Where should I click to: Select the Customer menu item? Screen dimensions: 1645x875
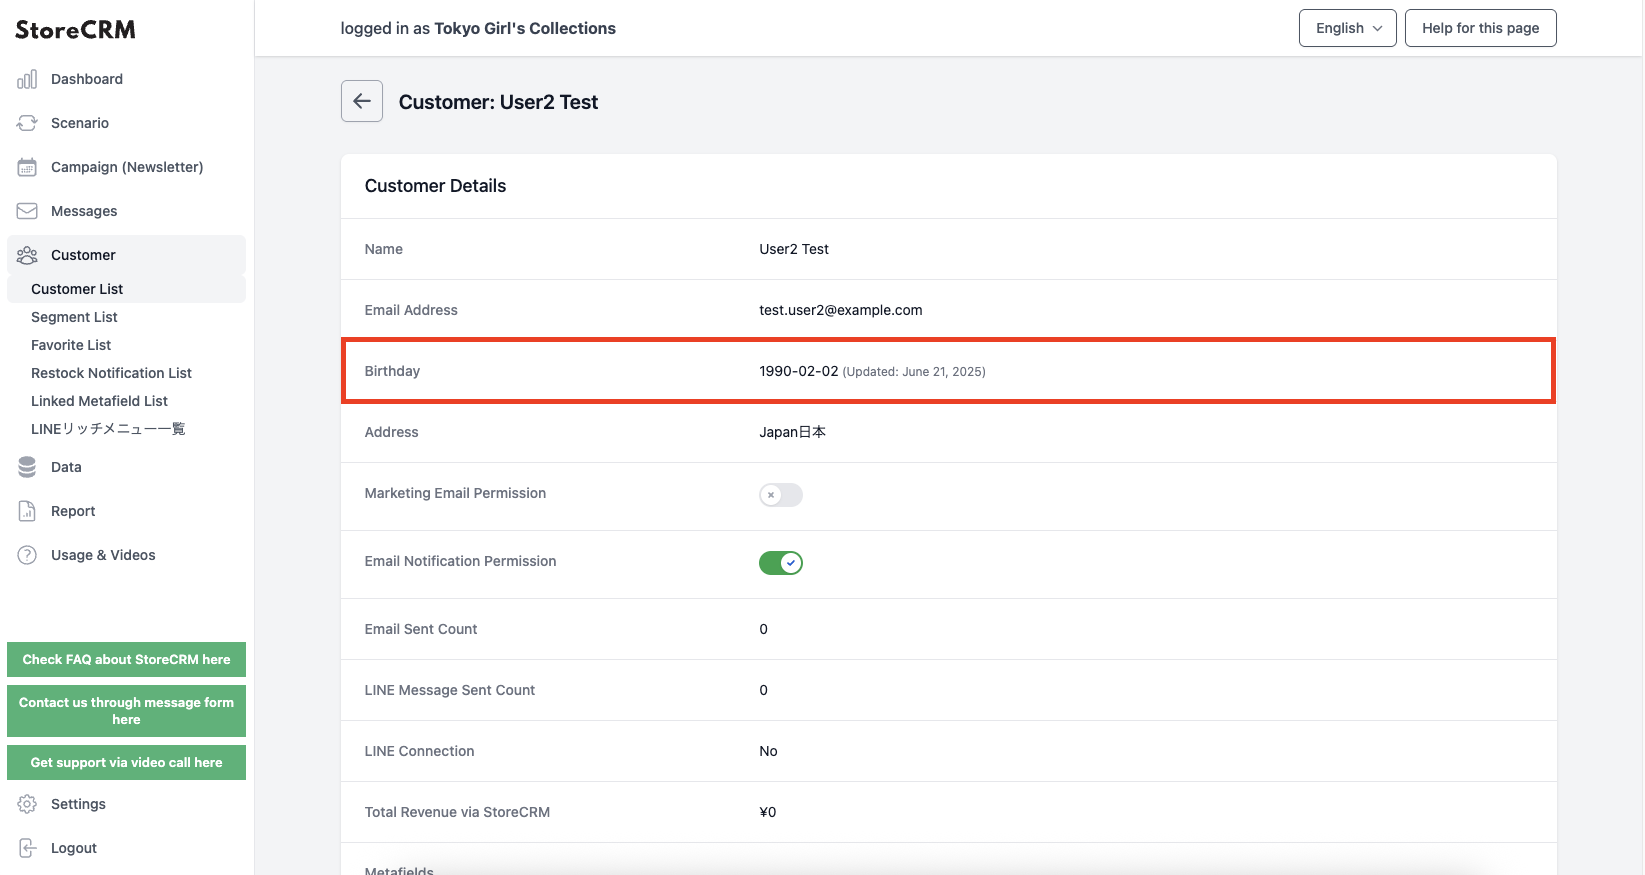click(x=126, y=255)
